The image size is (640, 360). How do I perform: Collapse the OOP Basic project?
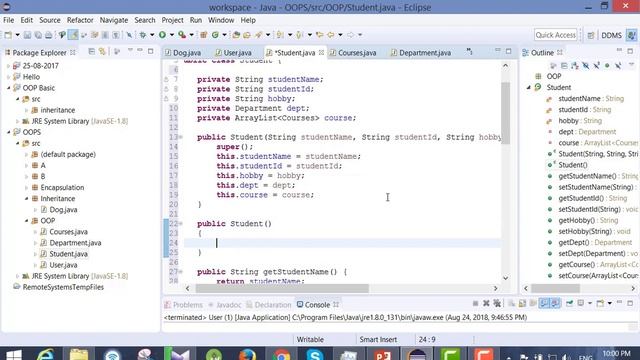[9, 88]
